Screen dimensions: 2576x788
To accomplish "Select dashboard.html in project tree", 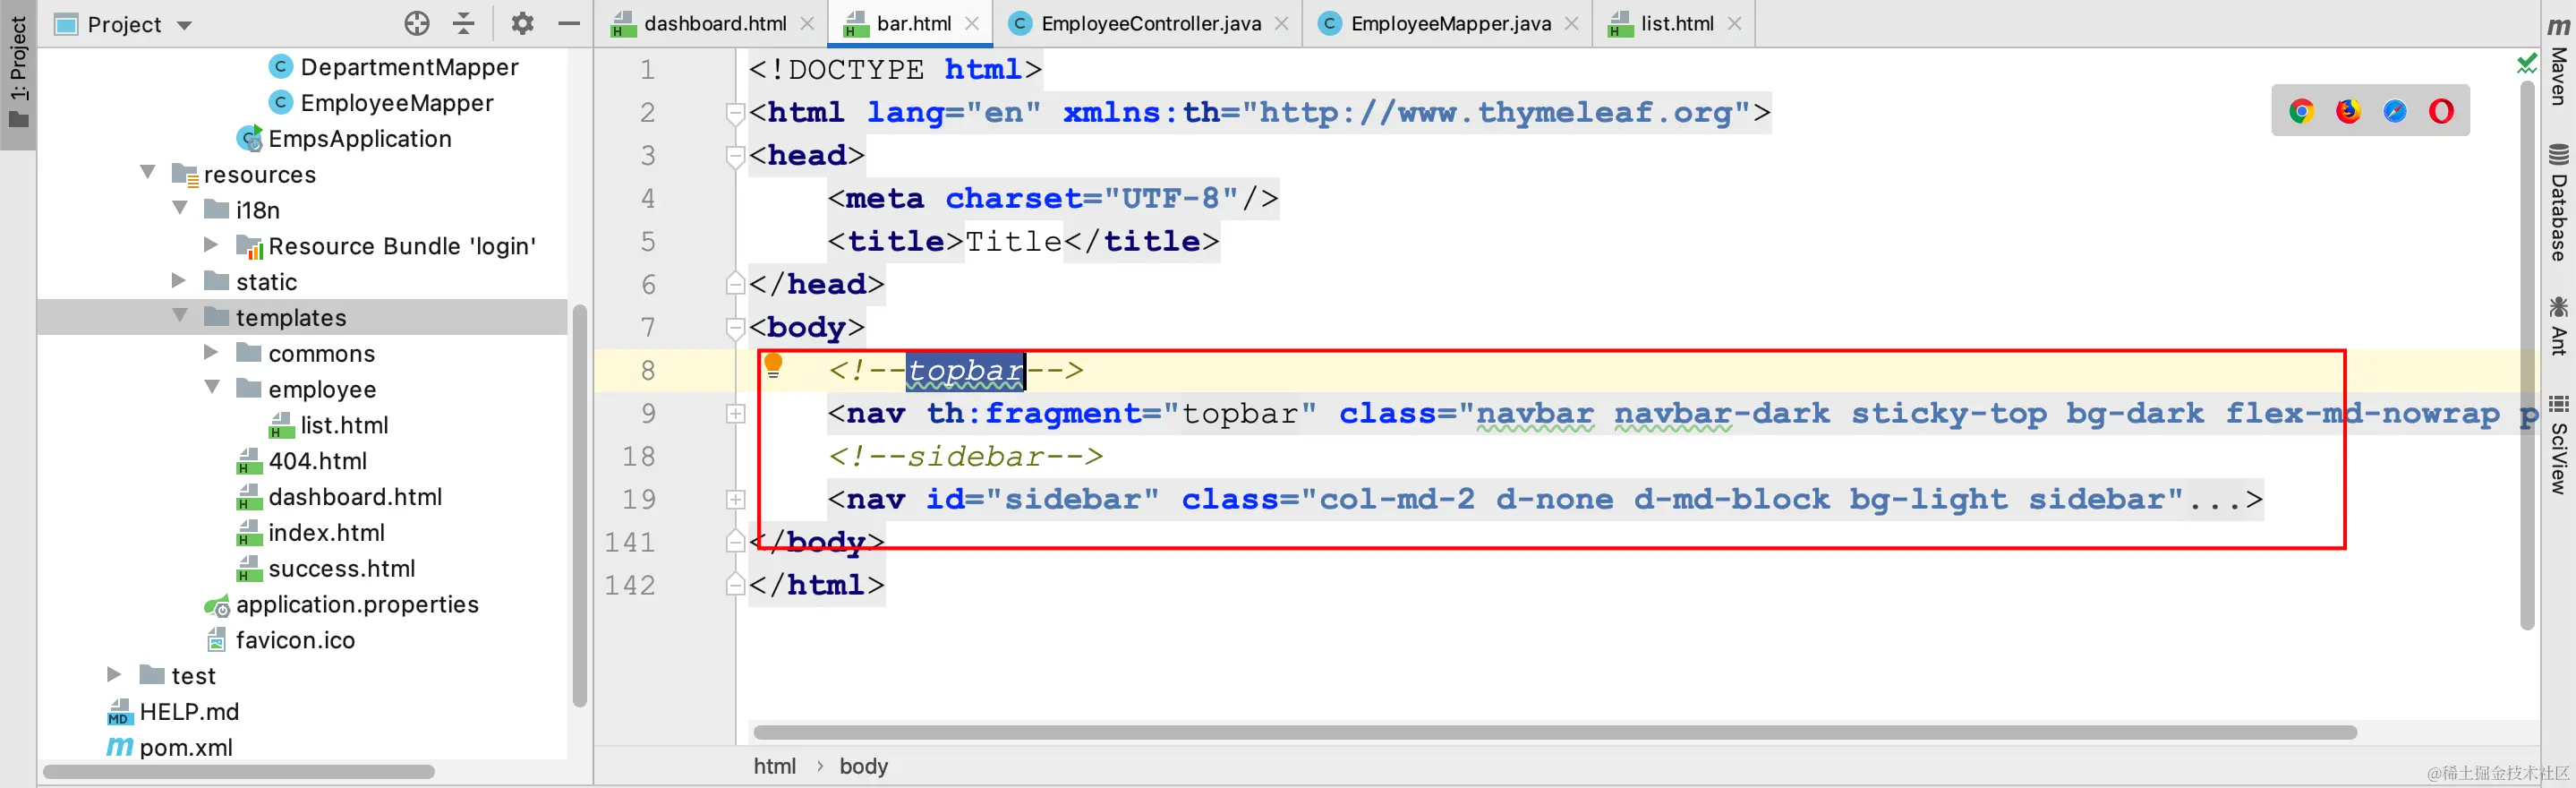I will (339, 497).
